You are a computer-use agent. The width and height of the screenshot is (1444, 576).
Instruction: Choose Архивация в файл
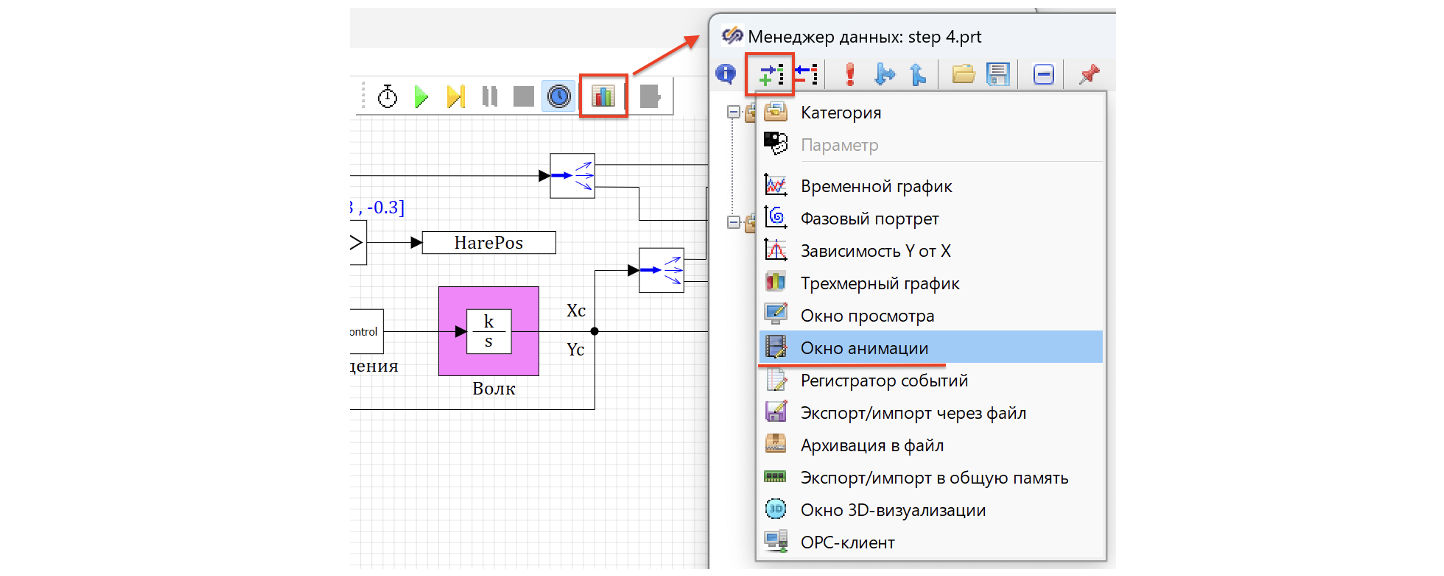coord(931,445)
